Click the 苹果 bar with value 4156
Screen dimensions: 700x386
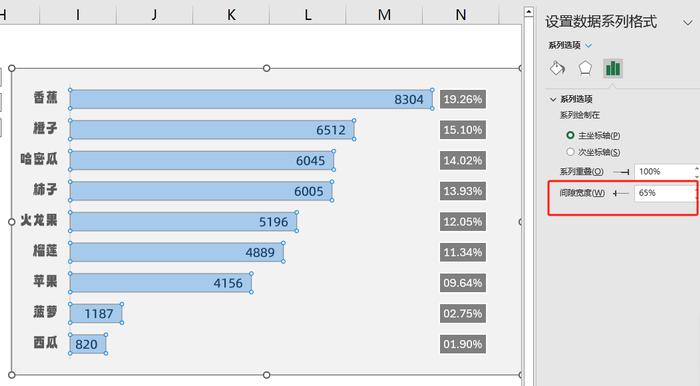pyautogui.click(x=161, y=283)
